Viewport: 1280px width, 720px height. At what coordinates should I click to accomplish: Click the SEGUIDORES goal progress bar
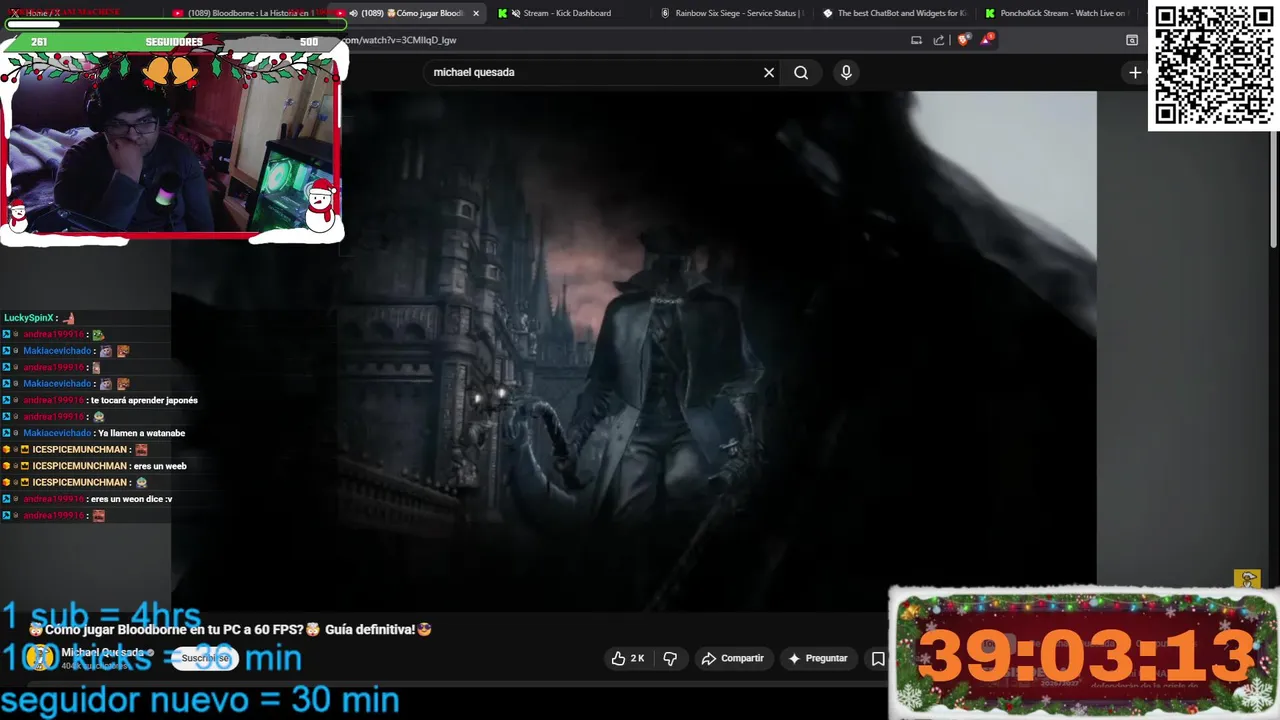175,41
